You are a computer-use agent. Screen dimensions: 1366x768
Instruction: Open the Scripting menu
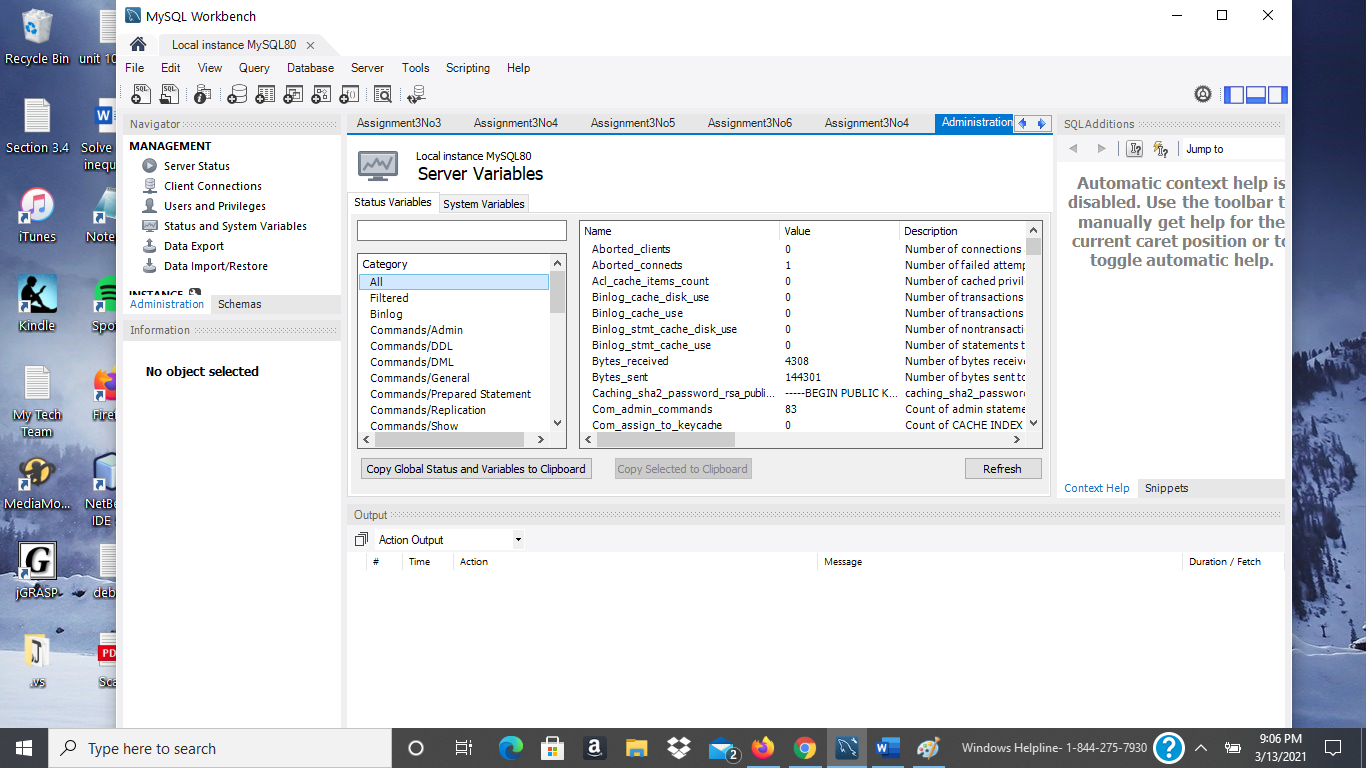tap(468, 67)
